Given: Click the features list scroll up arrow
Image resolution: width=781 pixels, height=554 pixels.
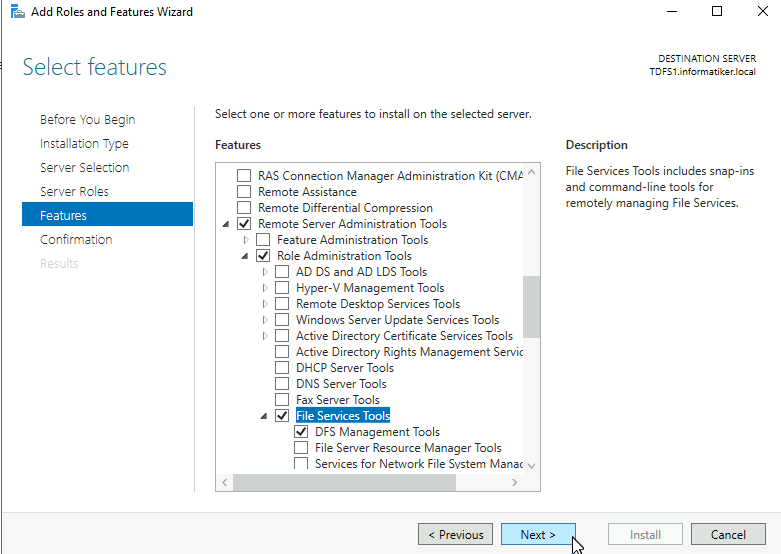Looking at the screenshot, I should (x=531, y=172).
